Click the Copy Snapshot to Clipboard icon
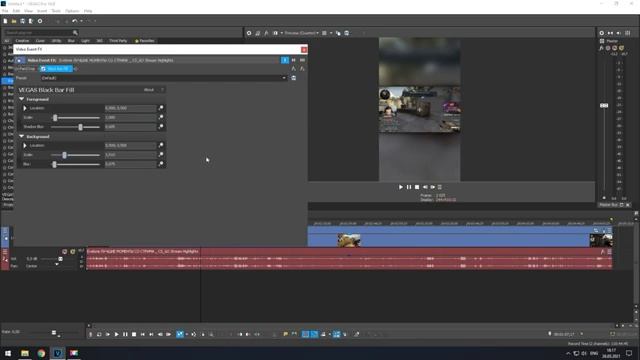This screenshot has width=640, height=360. coord(338,33)
